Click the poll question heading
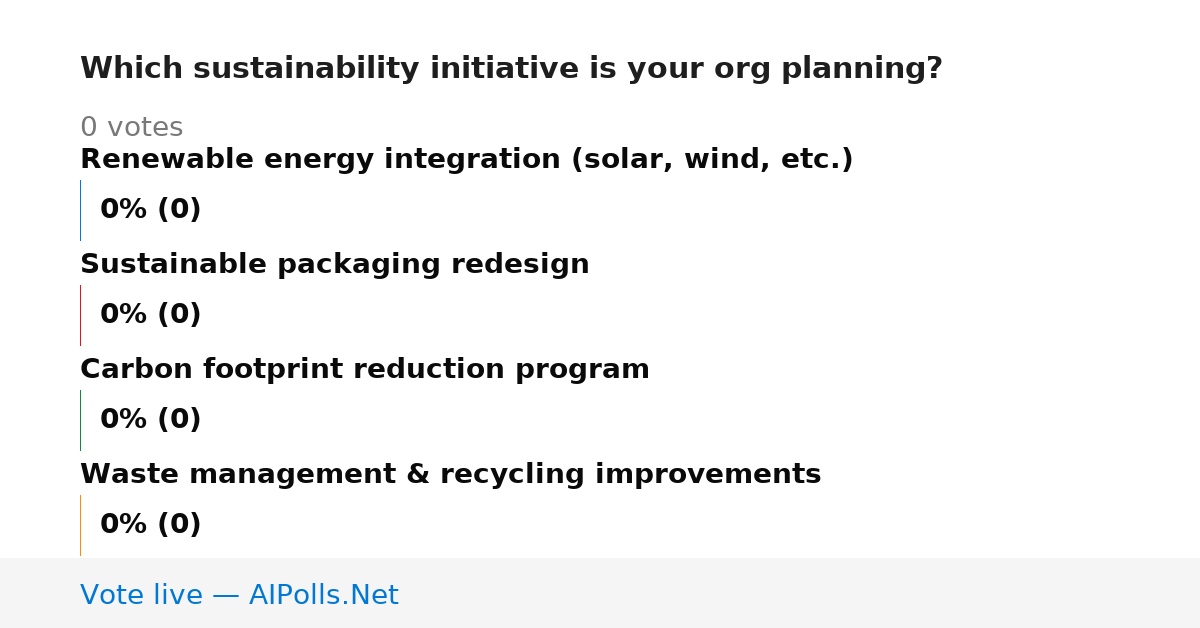 (x=511, y=69)
